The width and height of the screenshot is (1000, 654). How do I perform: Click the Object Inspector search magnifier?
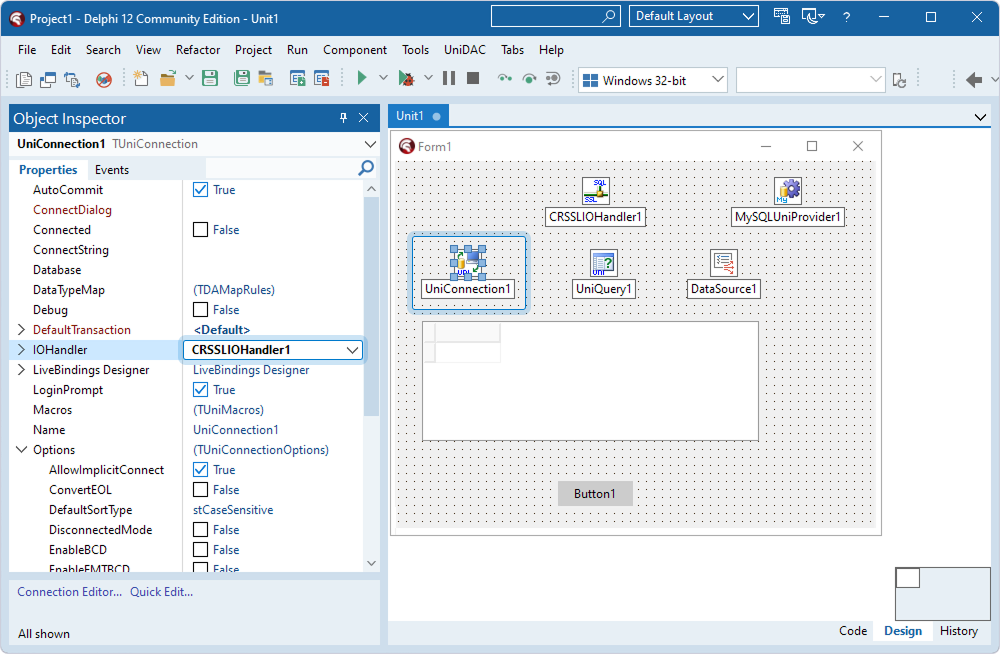[x=366, y=168]
